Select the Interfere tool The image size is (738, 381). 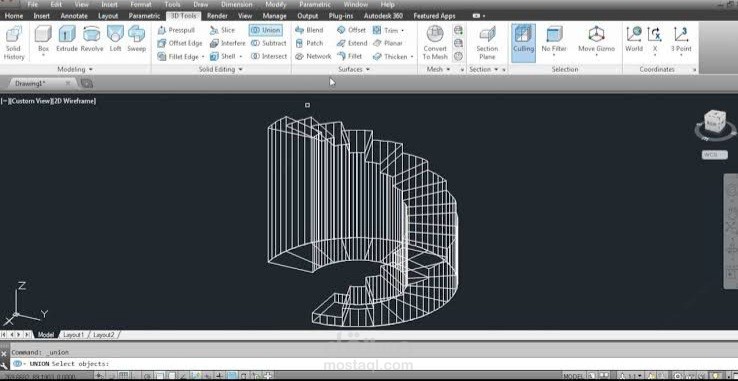pos(227,43)
